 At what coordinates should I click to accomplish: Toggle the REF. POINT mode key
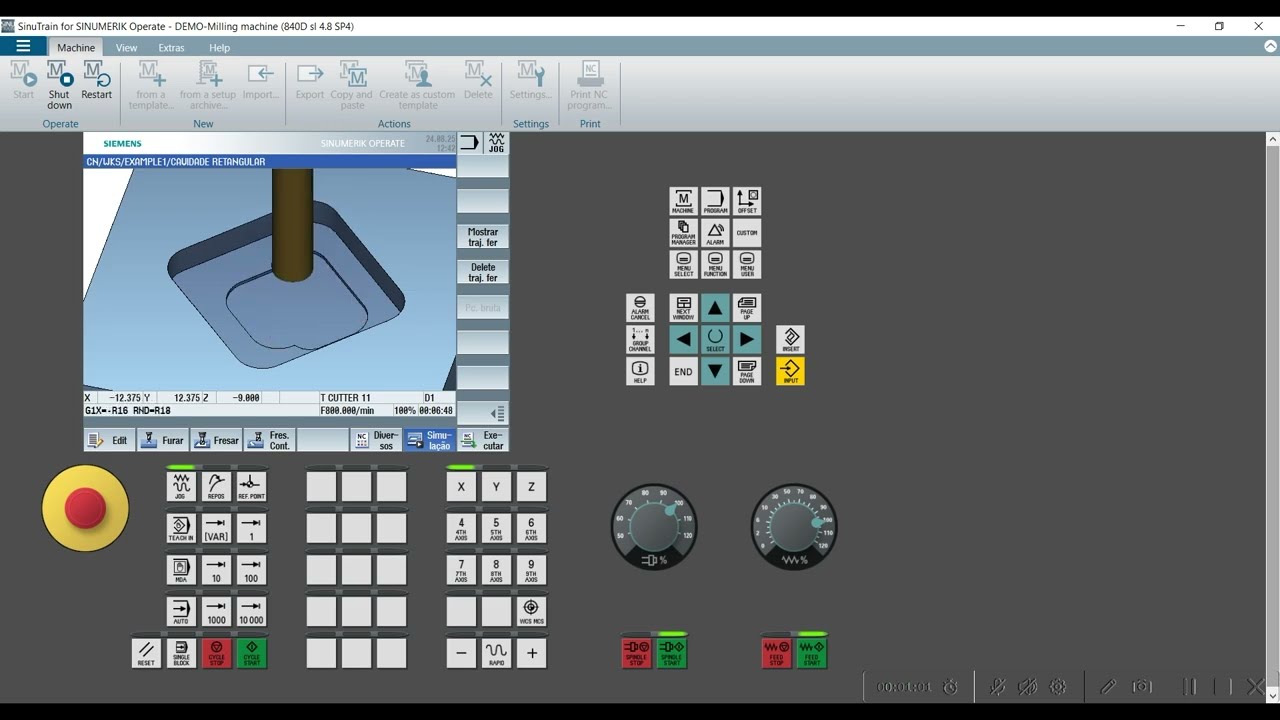pyautogui.click(x=251, y=487)
